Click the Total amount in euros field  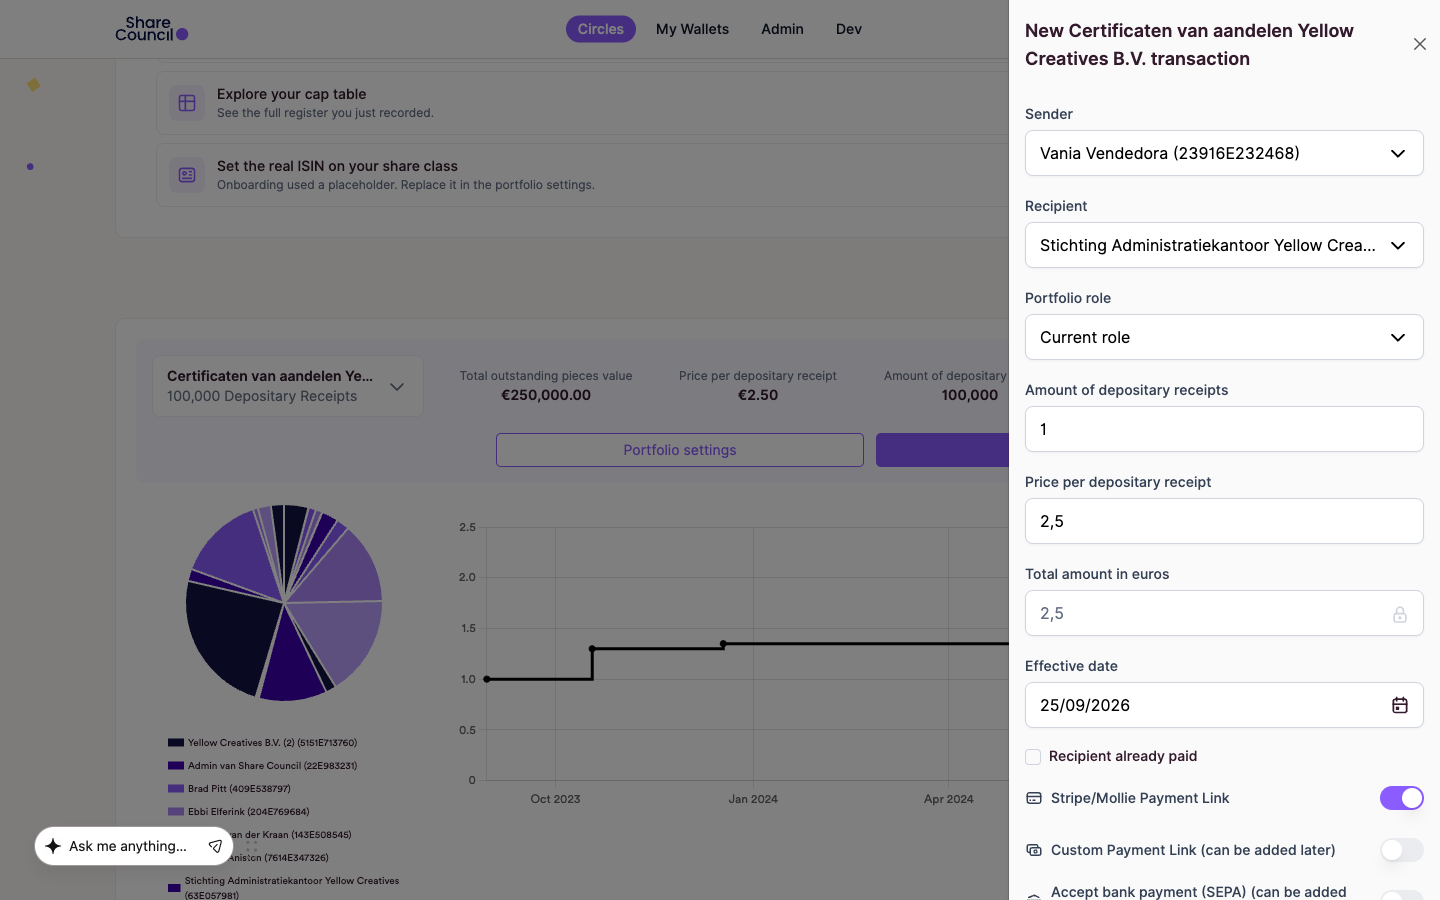(x=1224, y=613)
